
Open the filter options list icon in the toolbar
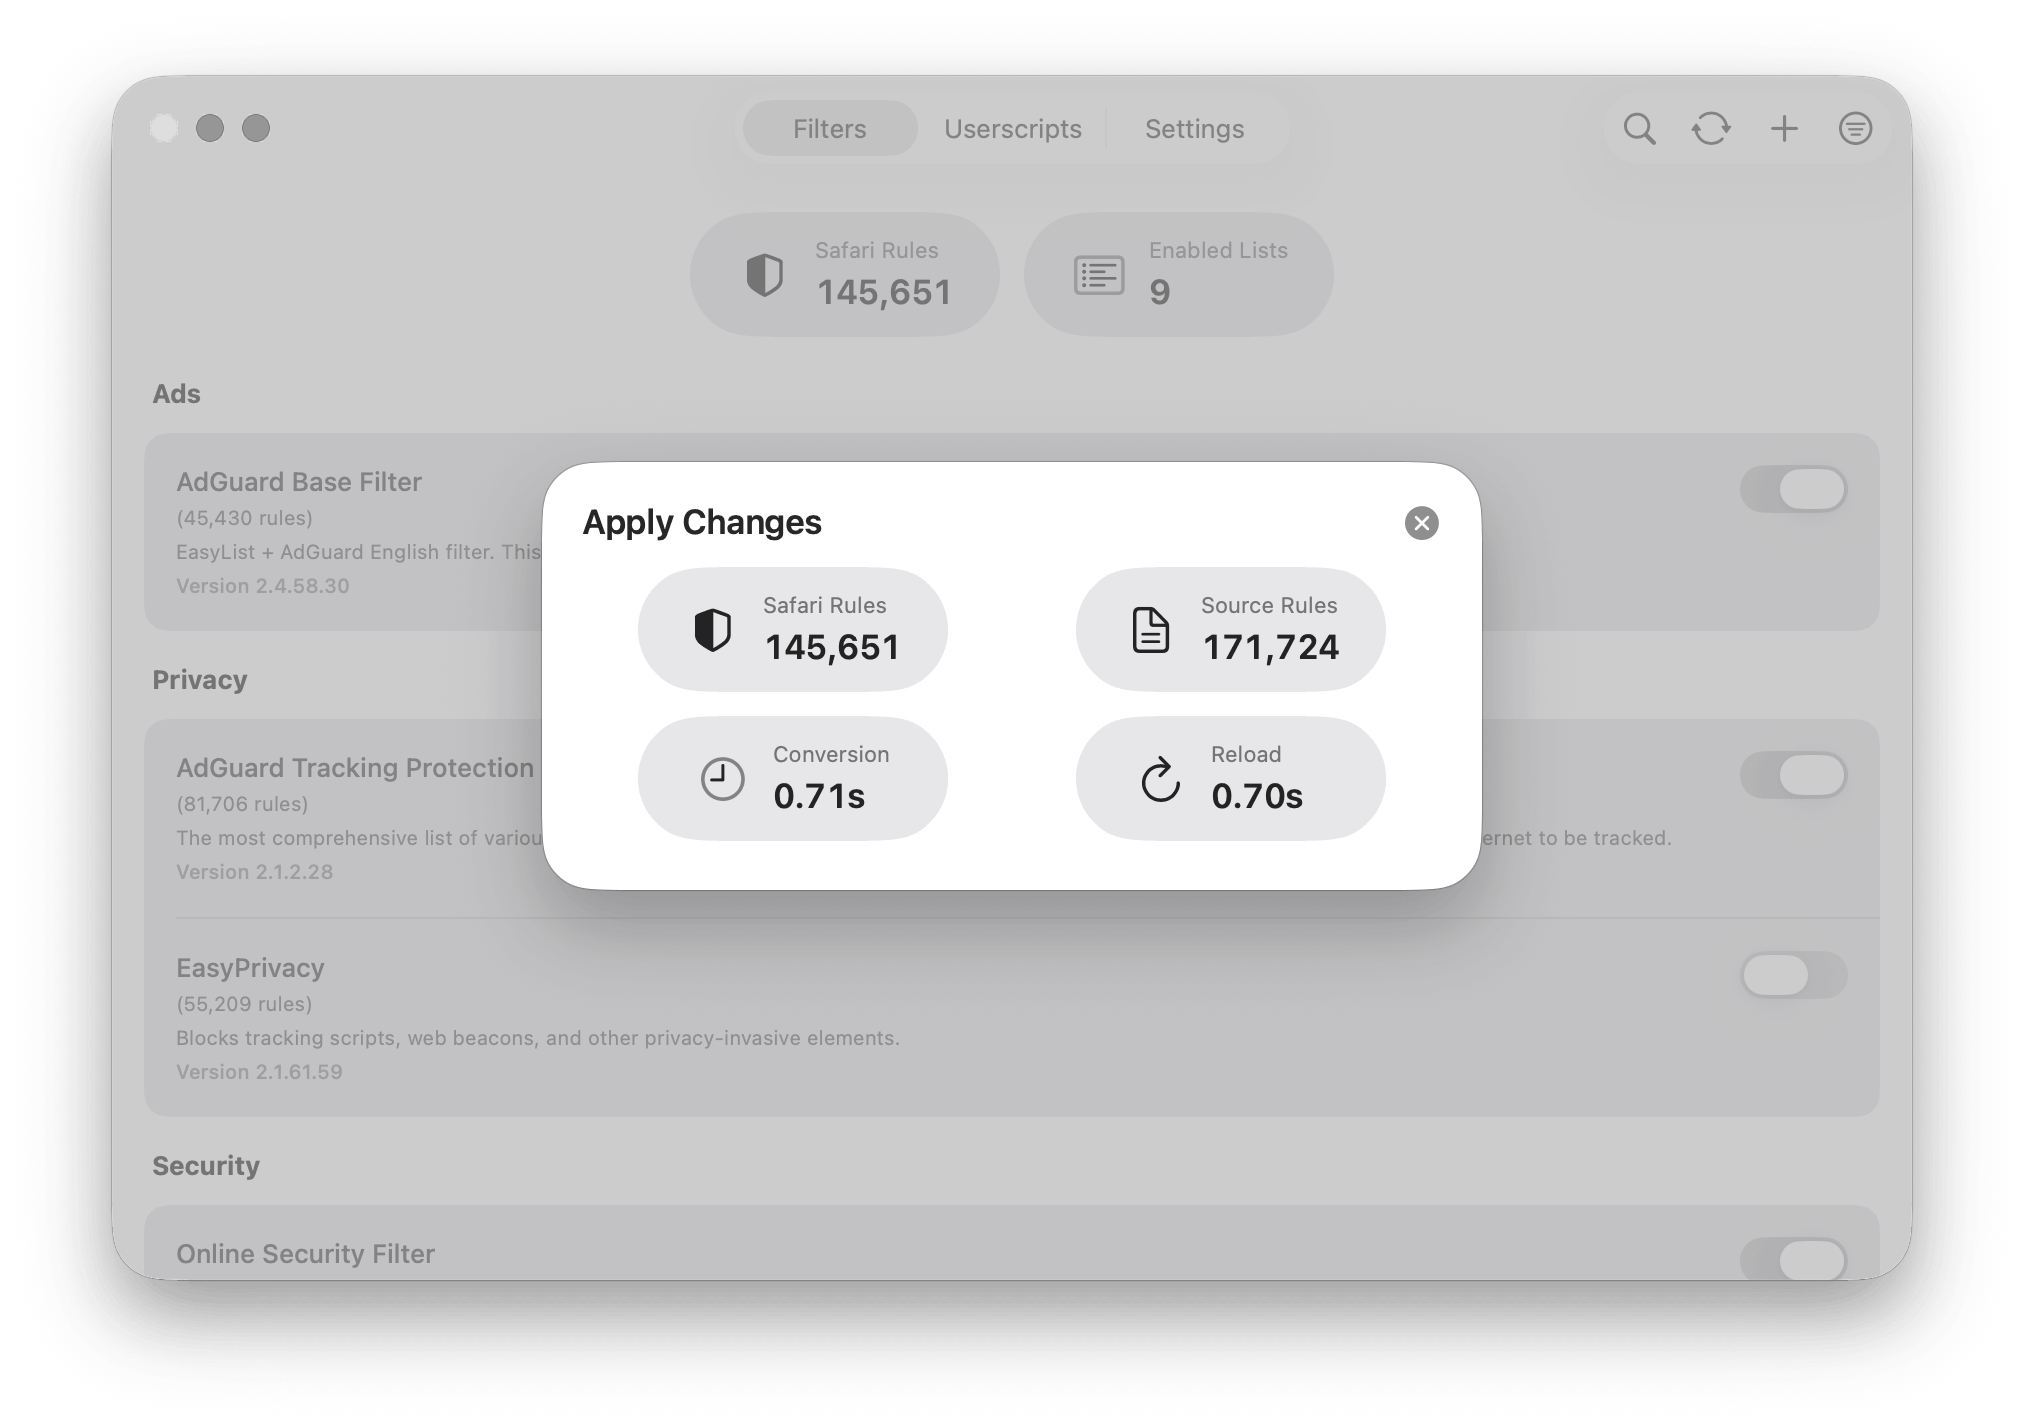1855,129
